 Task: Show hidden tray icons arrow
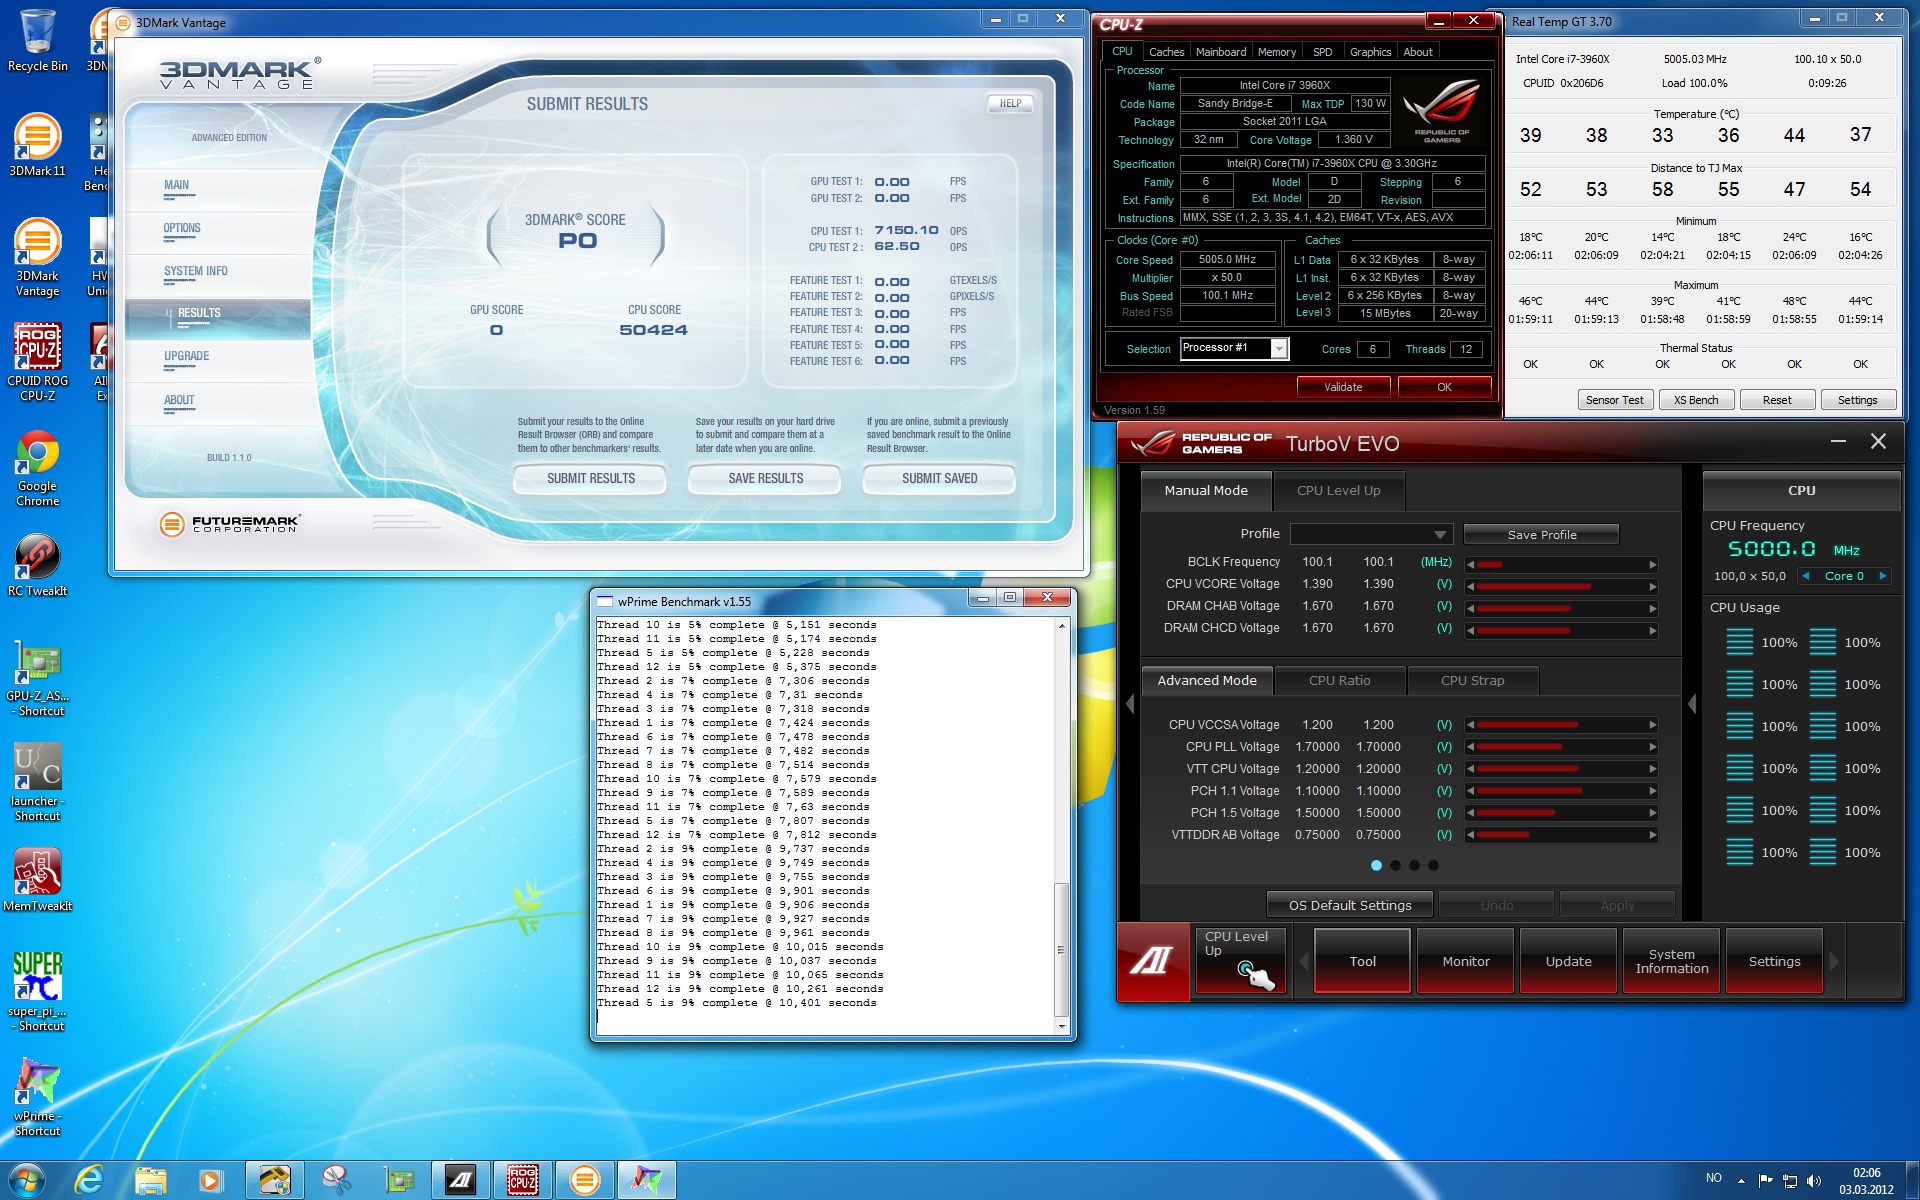[1742, 1181]
